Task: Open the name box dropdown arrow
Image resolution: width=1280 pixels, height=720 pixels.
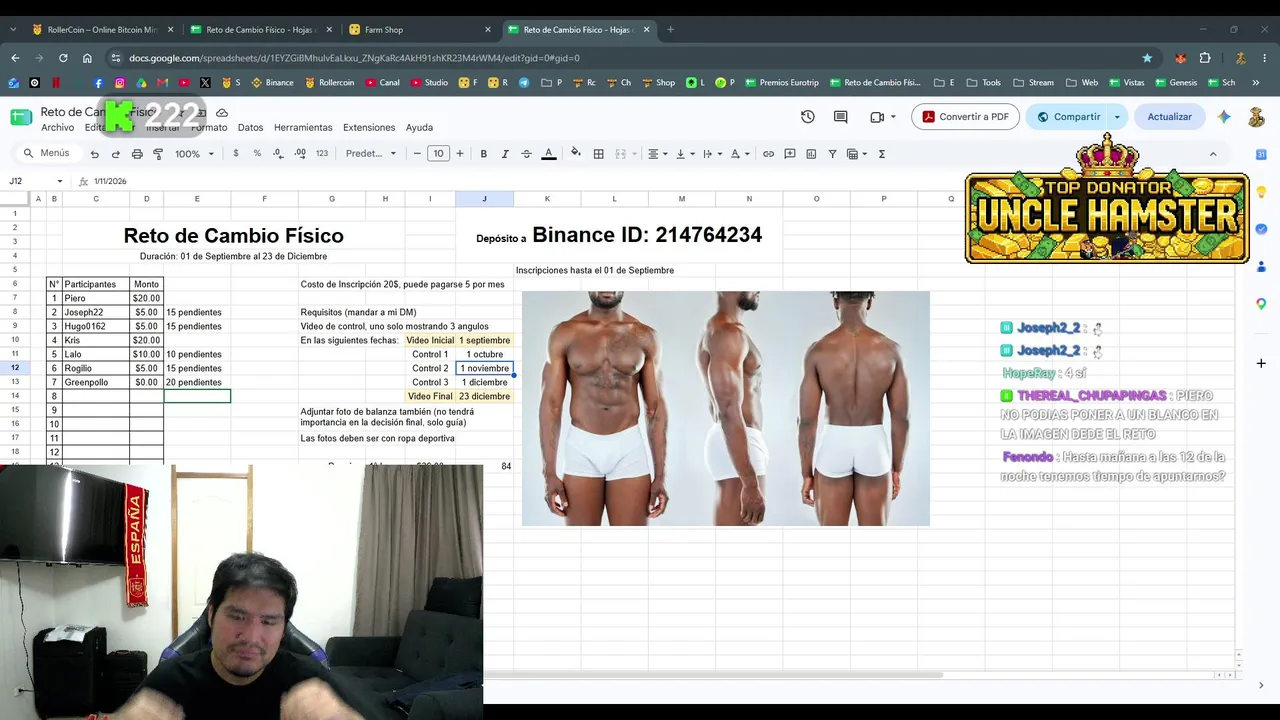Action: point(60,181)
